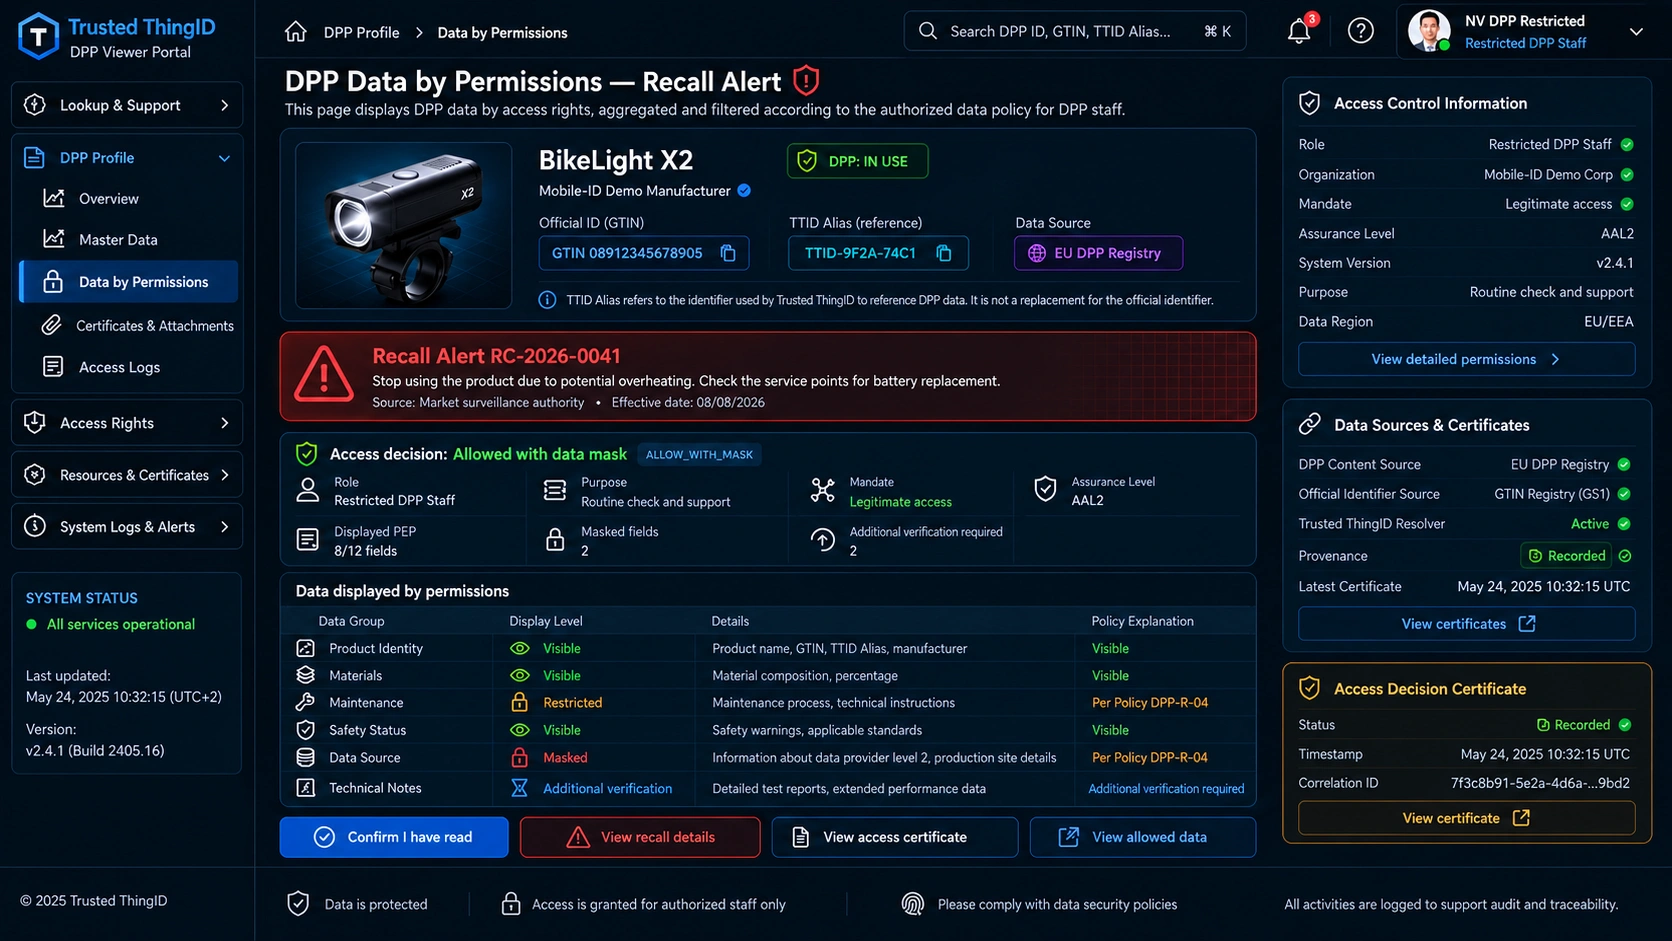
Task: Click the Additional verification hourglass icon
Action: pyautogui.click(x=520, y=788)
